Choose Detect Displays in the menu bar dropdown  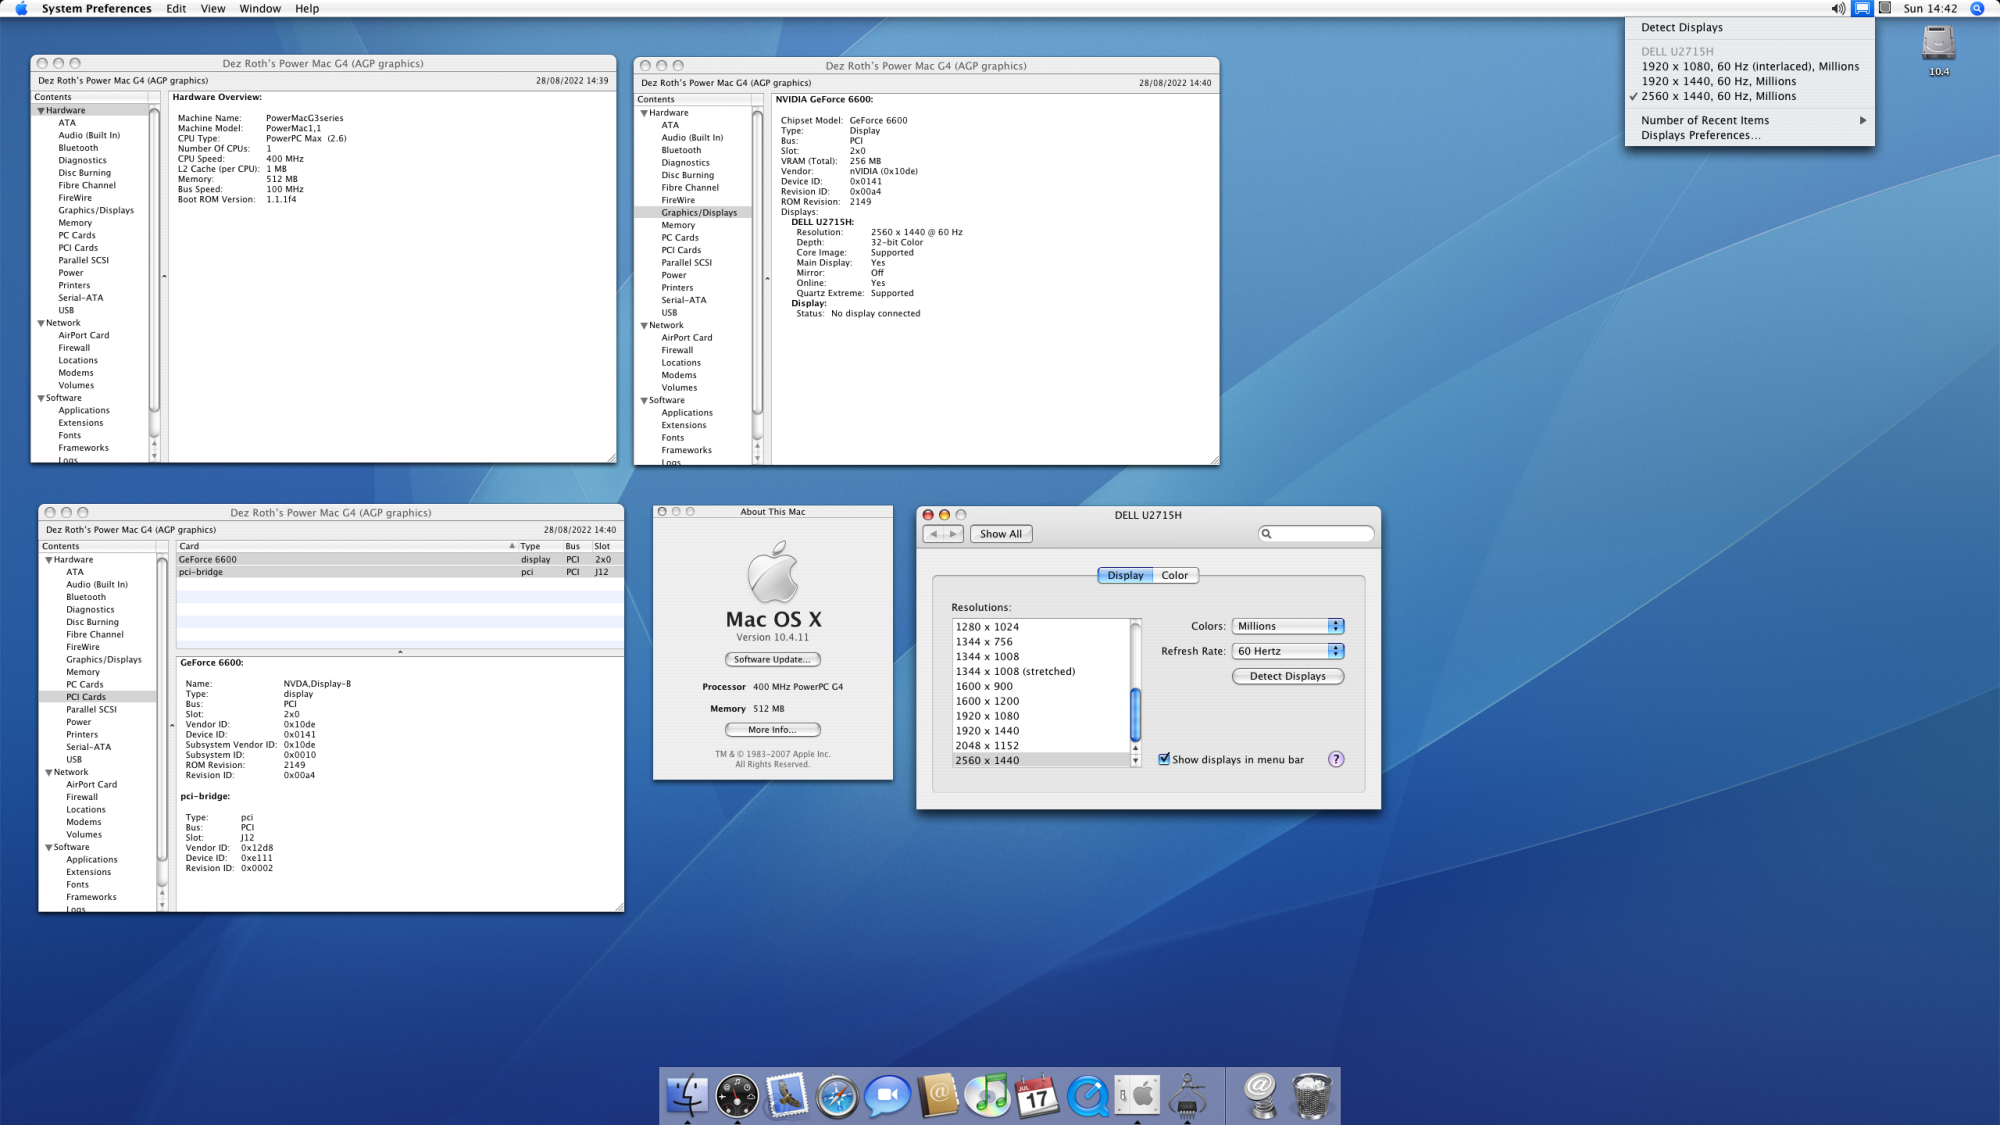[1750, 28]
